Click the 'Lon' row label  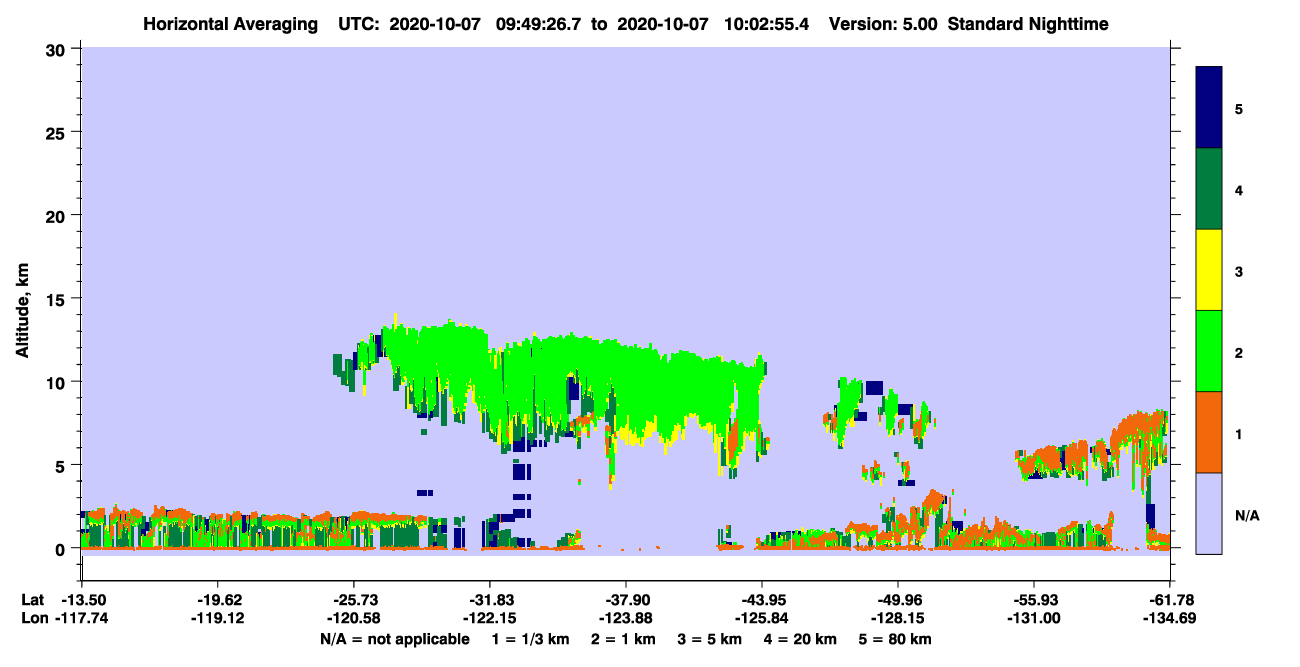[34, 619]
